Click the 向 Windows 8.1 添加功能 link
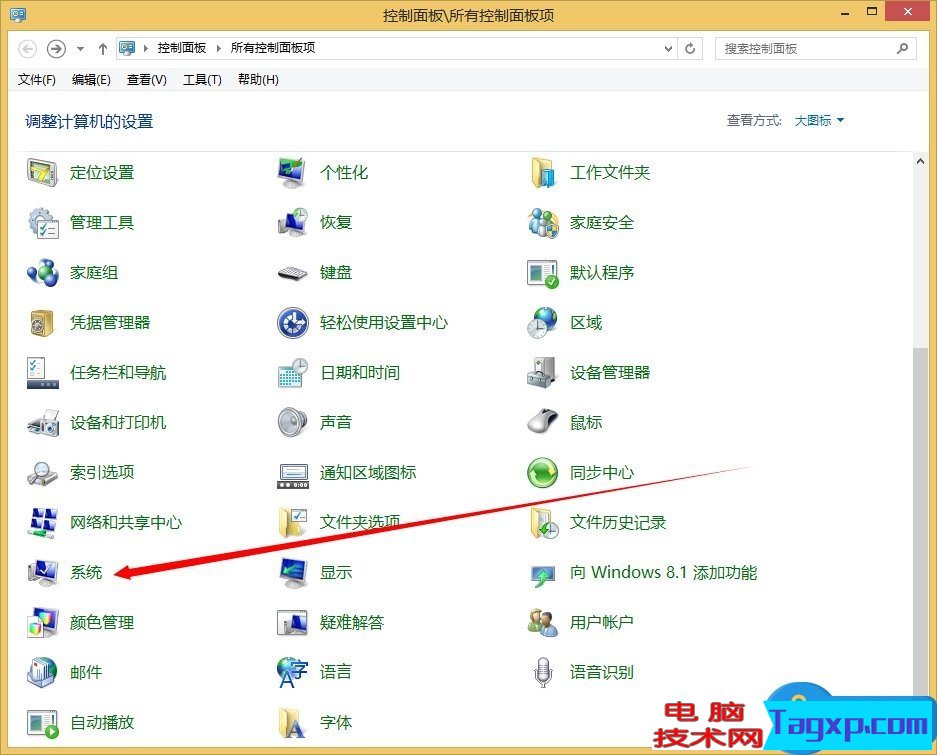 pyautogui.click(x=663, y=573)
